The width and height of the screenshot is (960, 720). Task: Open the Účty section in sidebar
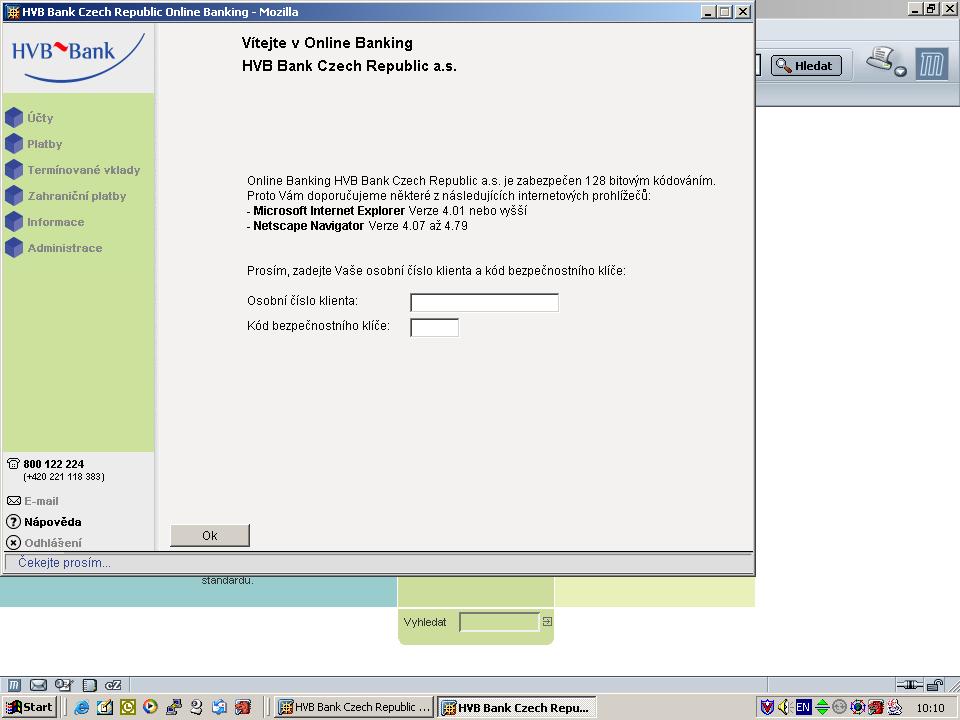40,118
